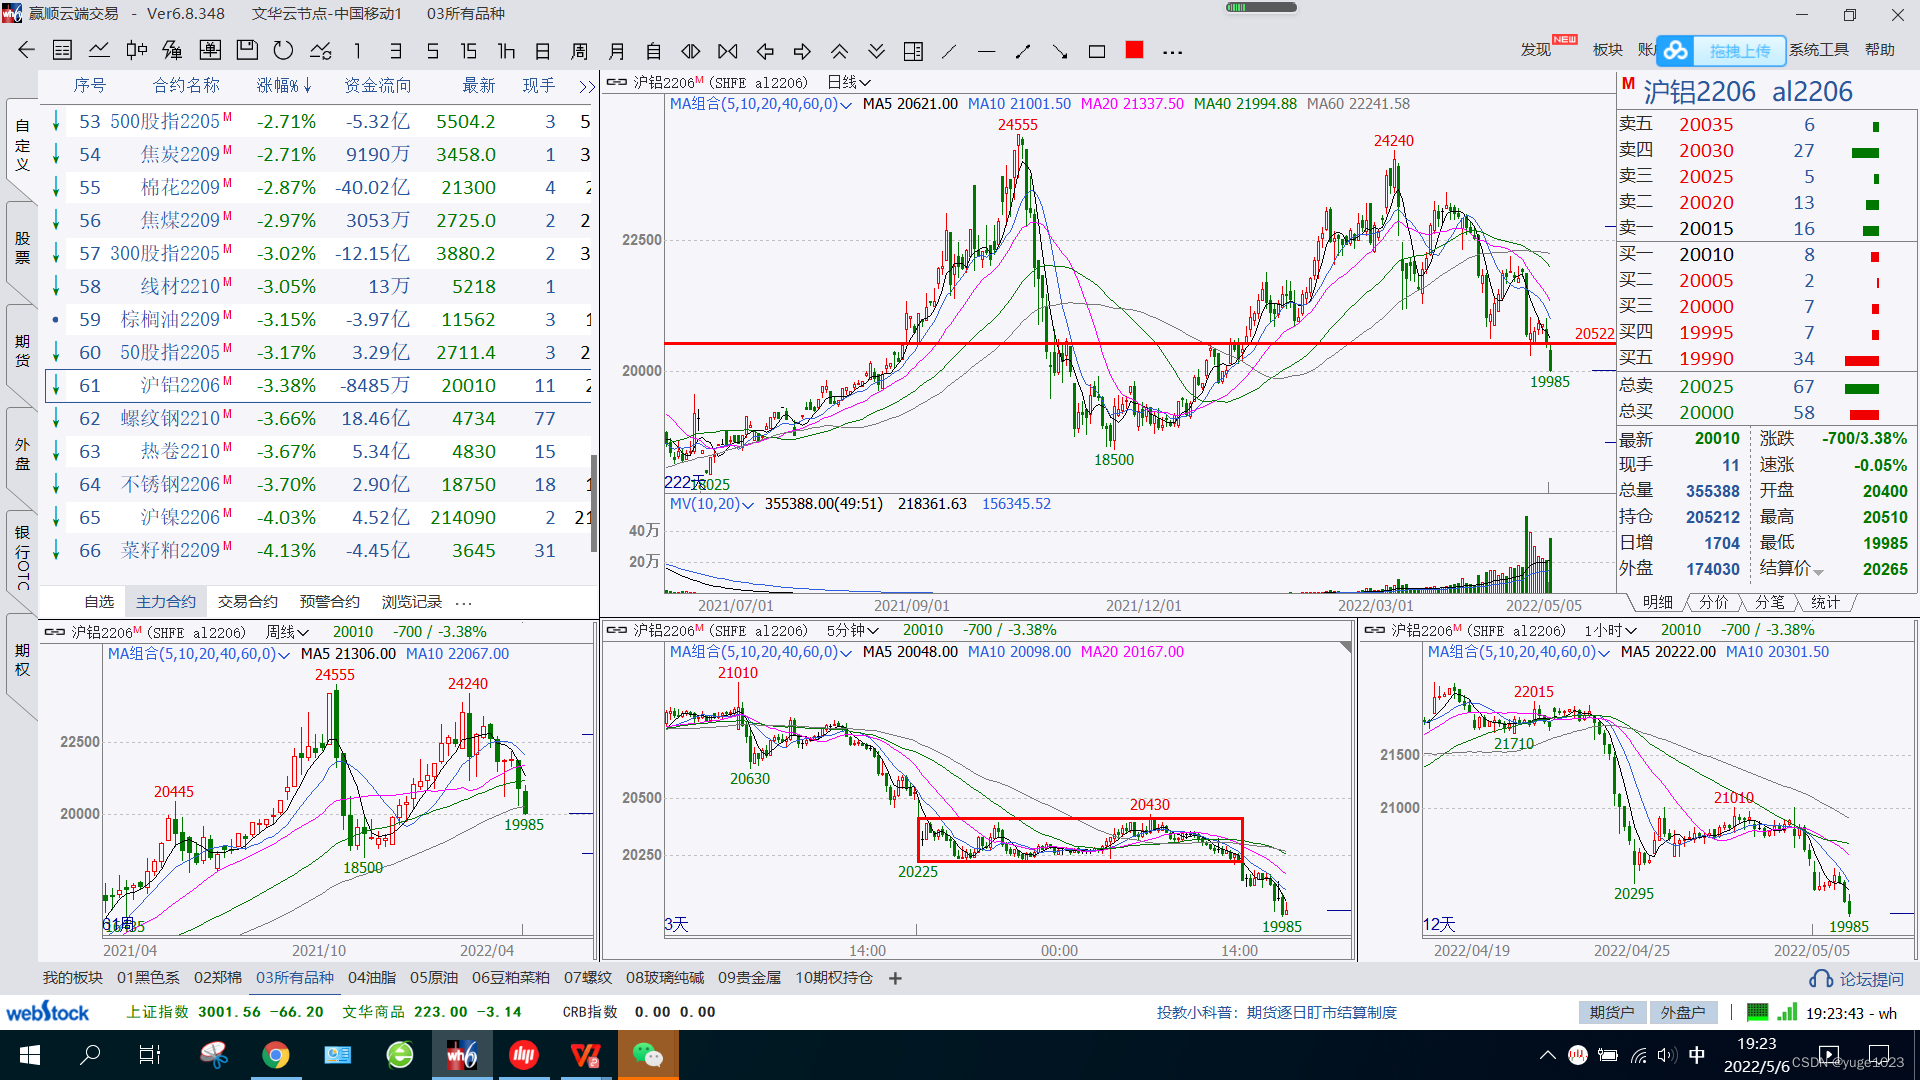Viewport: 1920px width, 1080px height.
Task: Select 日 daily period button
Action: coord(543,50)
